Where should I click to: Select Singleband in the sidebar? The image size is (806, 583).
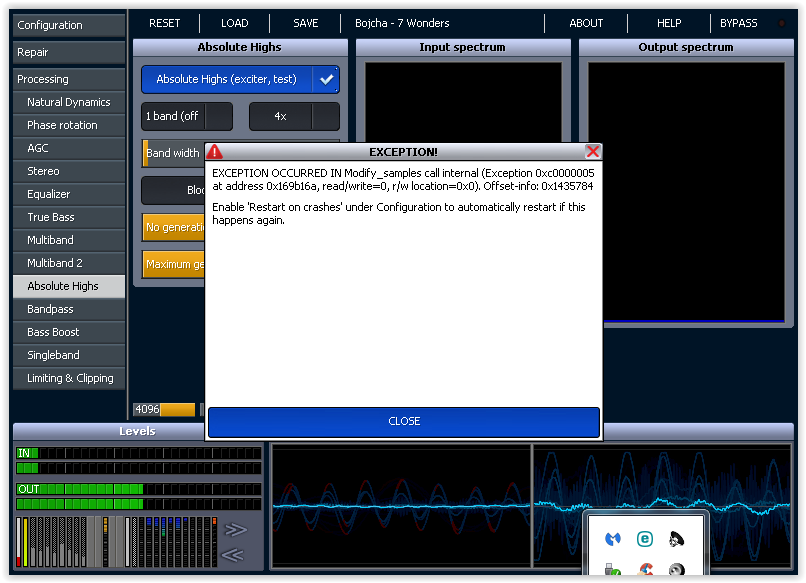click(x=69, y=355)
